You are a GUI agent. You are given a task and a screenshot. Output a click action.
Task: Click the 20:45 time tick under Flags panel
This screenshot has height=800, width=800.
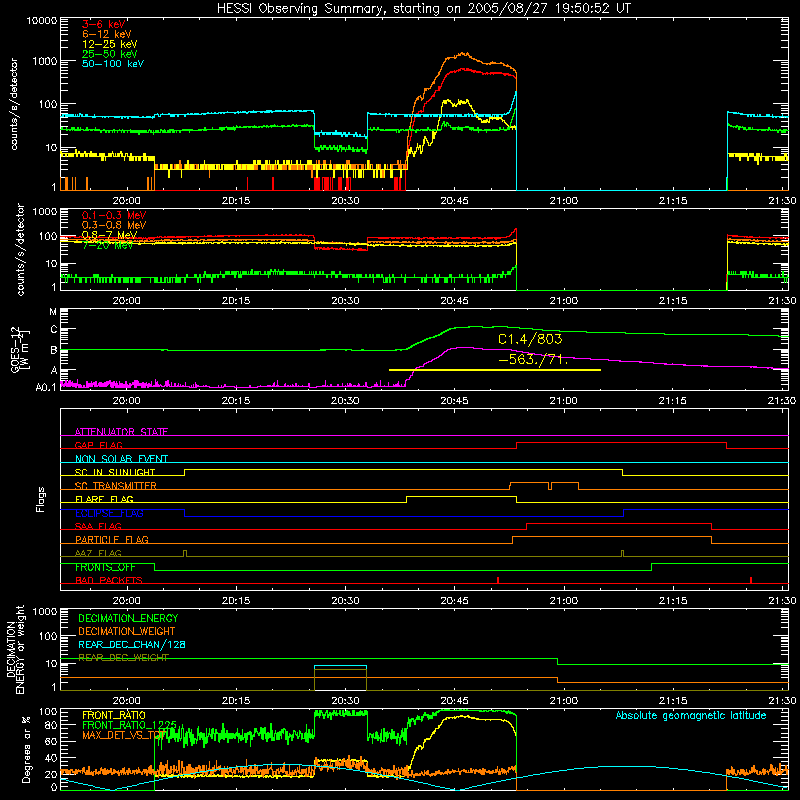(455, 601)
